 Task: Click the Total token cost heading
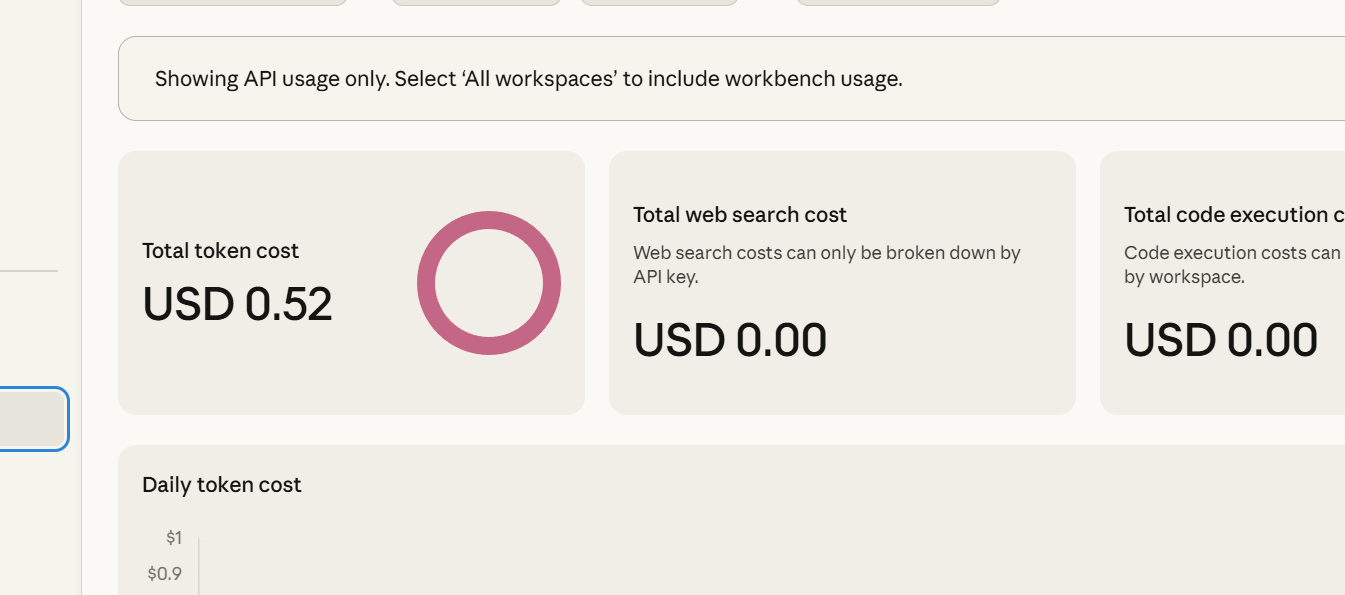click(220, 251)
